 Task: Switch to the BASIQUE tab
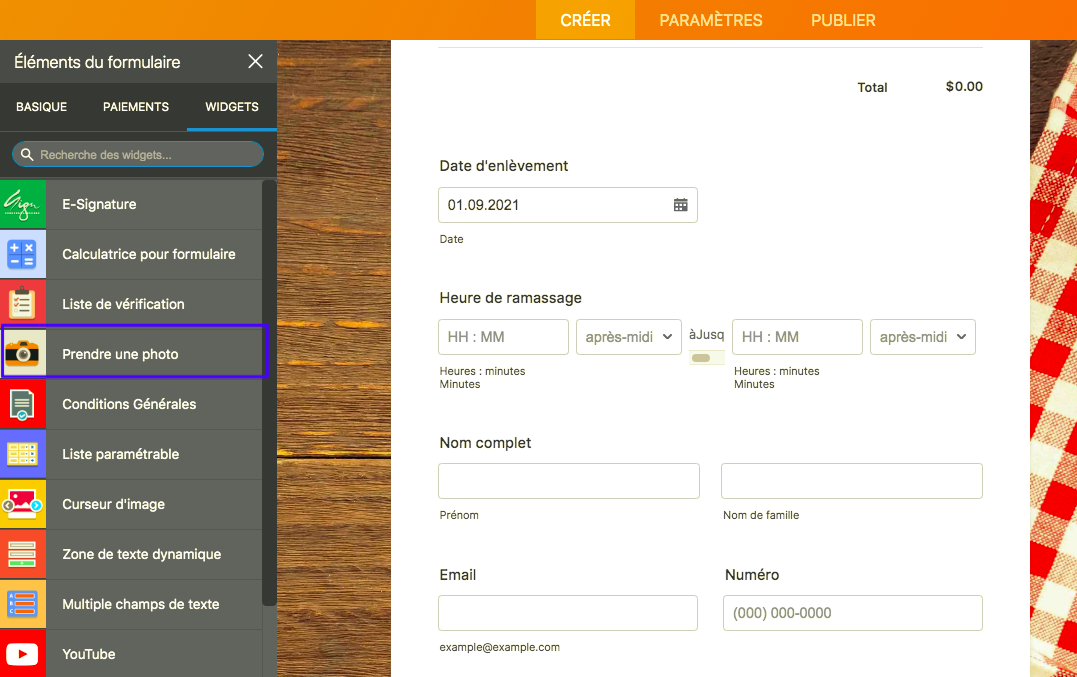(x=42, y=107)
